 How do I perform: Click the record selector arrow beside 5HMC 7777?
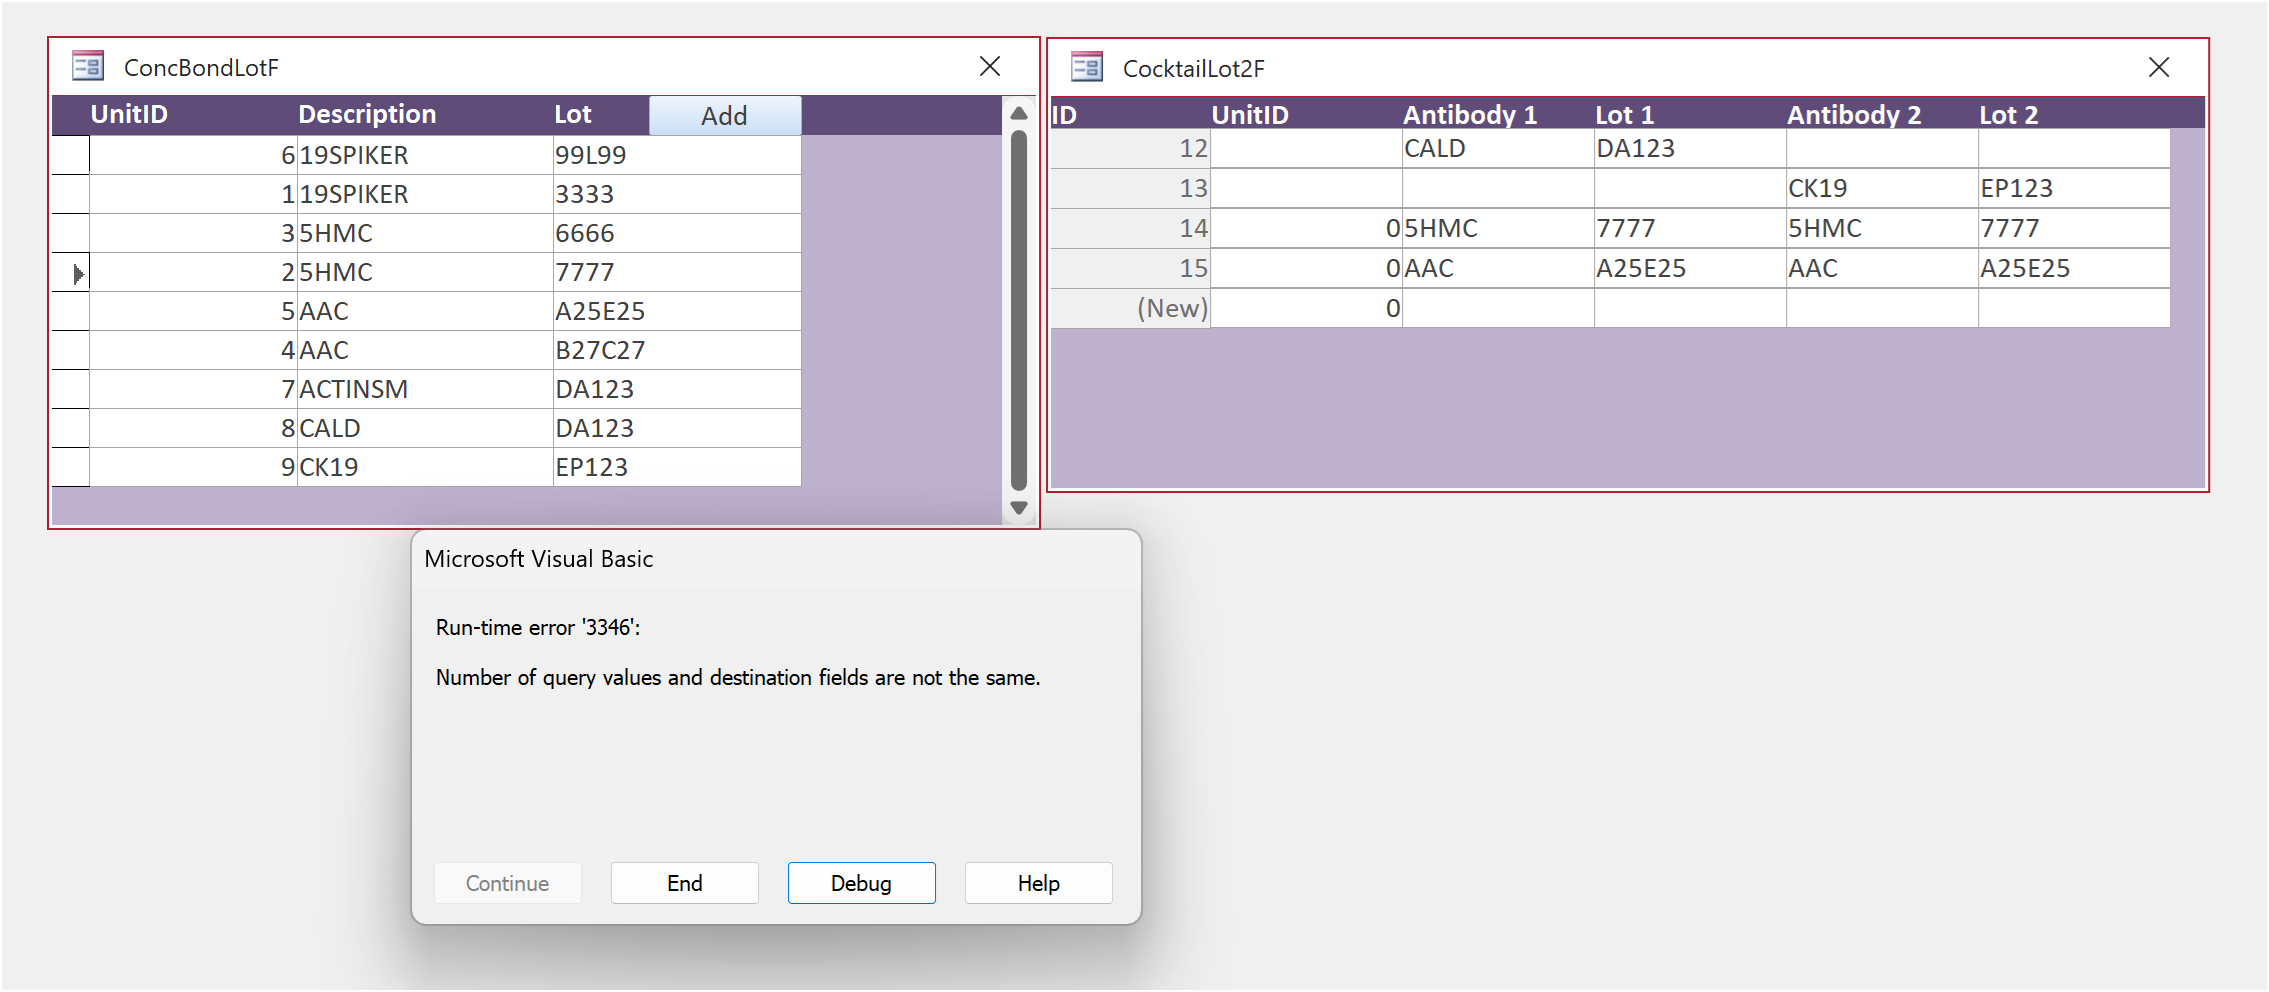click(x=70, y=271)
